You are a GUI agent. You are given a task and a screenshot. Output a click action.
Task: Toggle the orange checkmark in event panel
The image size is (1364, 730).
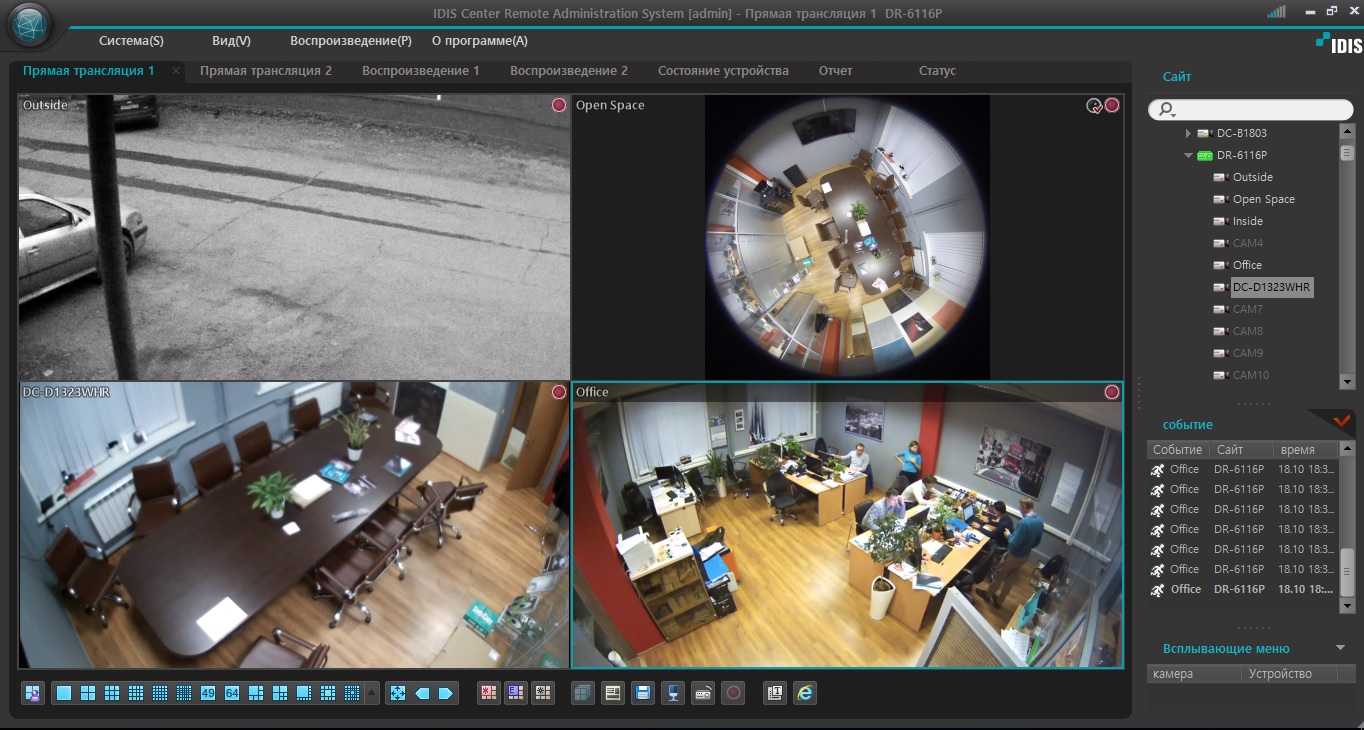1341,421
